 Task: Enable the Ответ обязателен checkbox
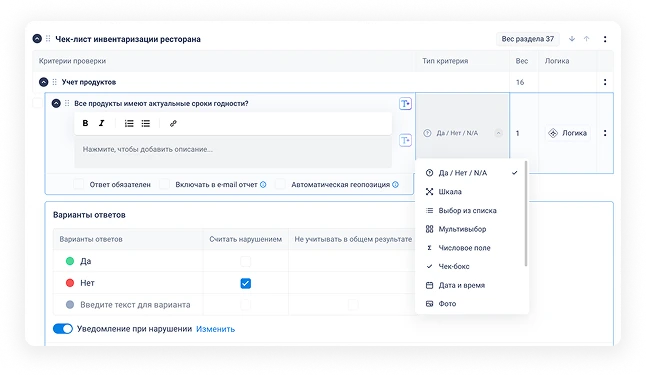click(79, 184)
